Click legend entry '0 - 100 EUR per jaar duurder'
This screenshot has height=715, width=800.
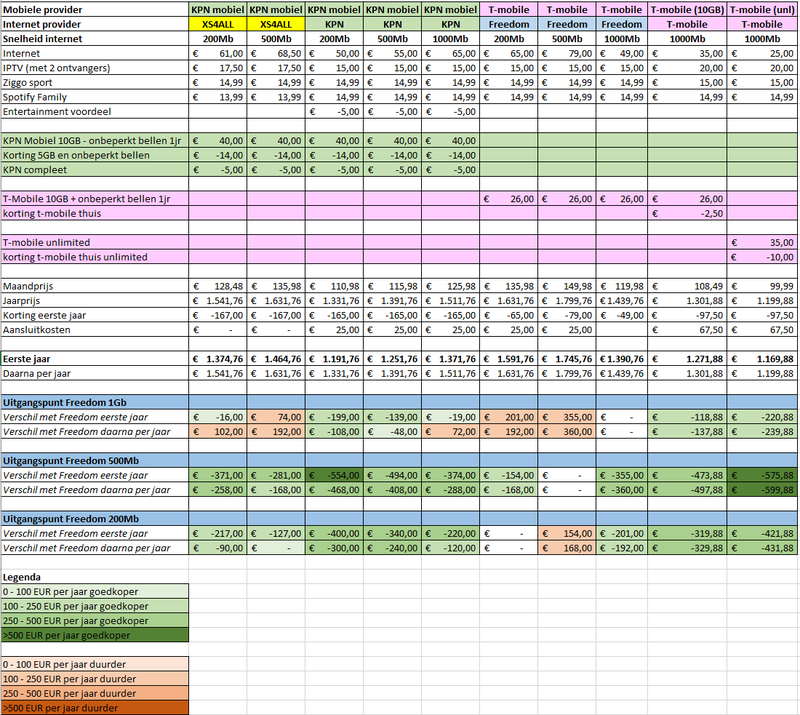pos(95,664)
